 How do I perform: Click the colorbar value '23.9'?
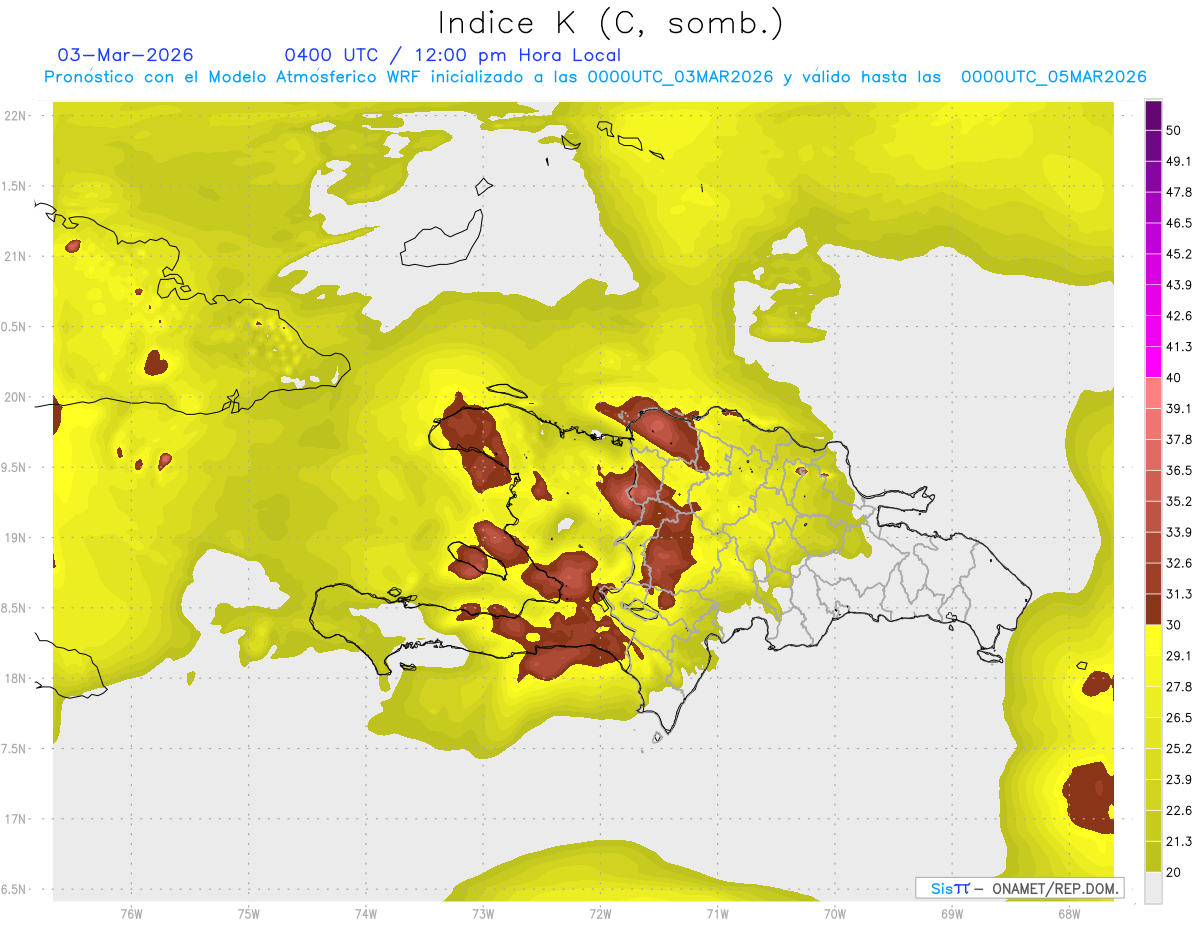point(1180,780)
